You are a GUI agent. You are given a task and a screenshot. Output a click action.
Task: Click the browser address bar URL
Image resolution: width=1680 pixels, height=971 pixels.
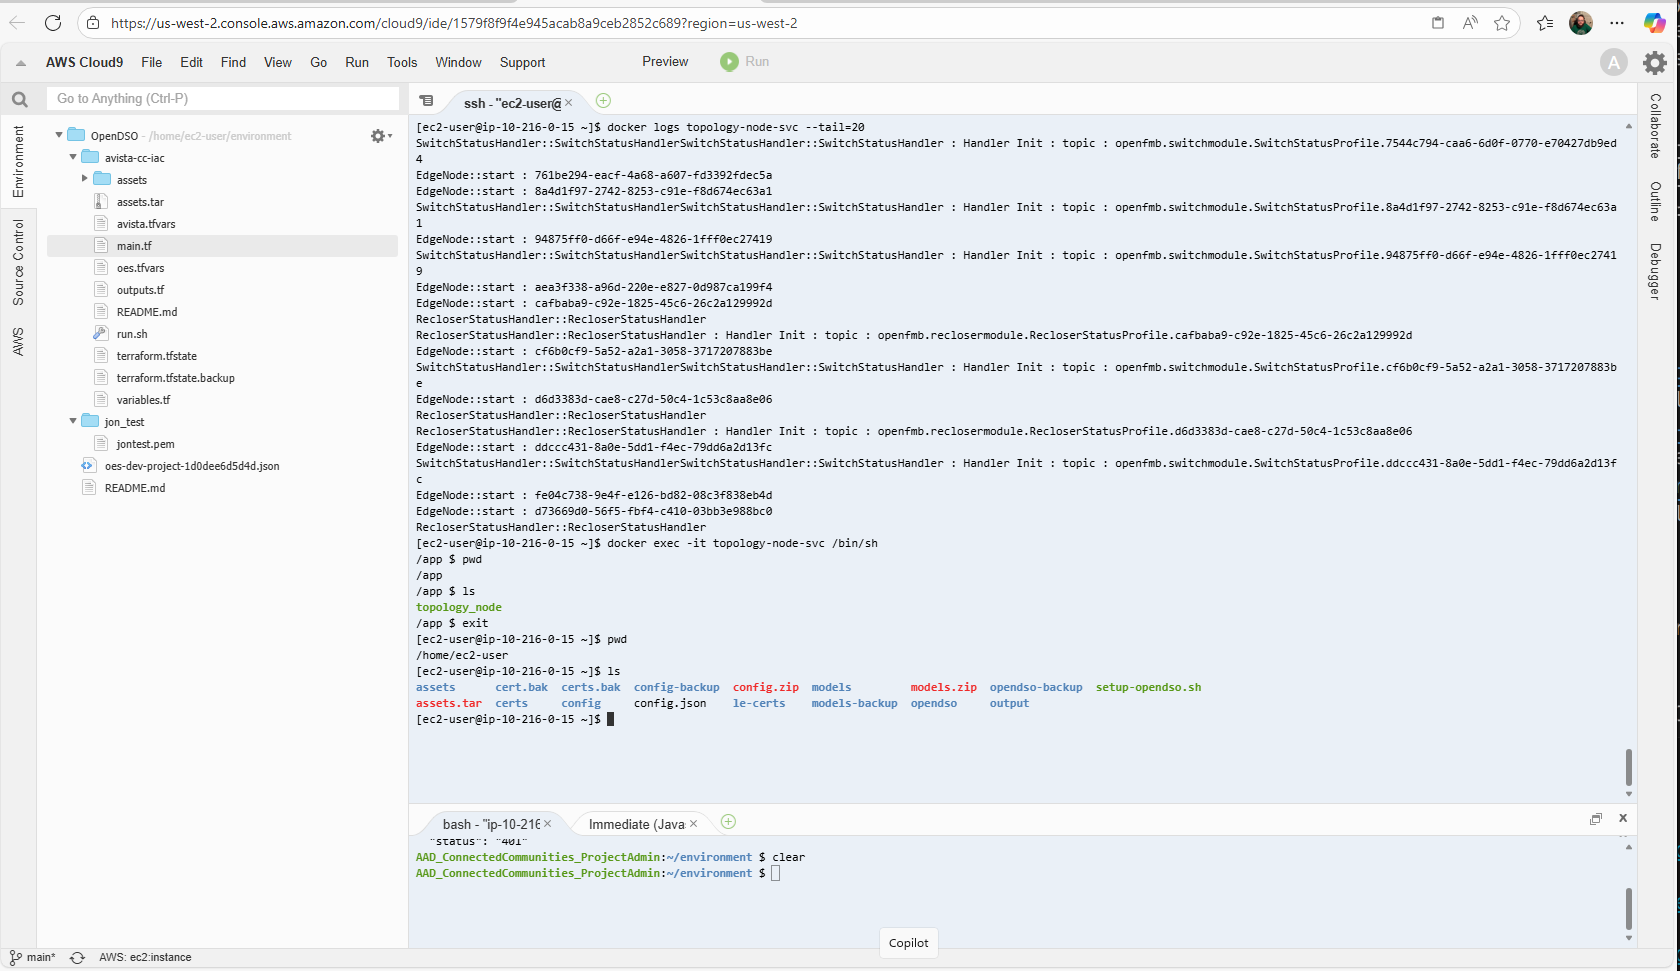click(454, 23)
